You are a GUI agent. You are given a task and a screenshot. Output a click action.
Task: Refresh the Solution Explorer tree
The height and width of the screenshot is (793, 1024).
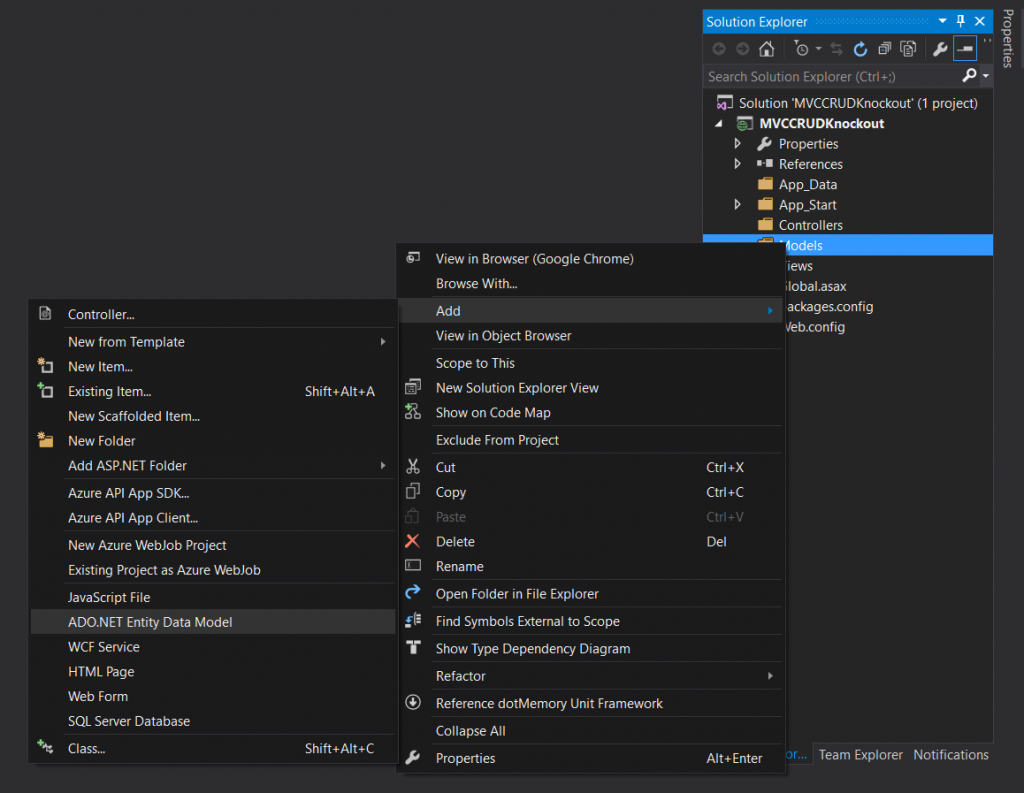tap(861, 48)
